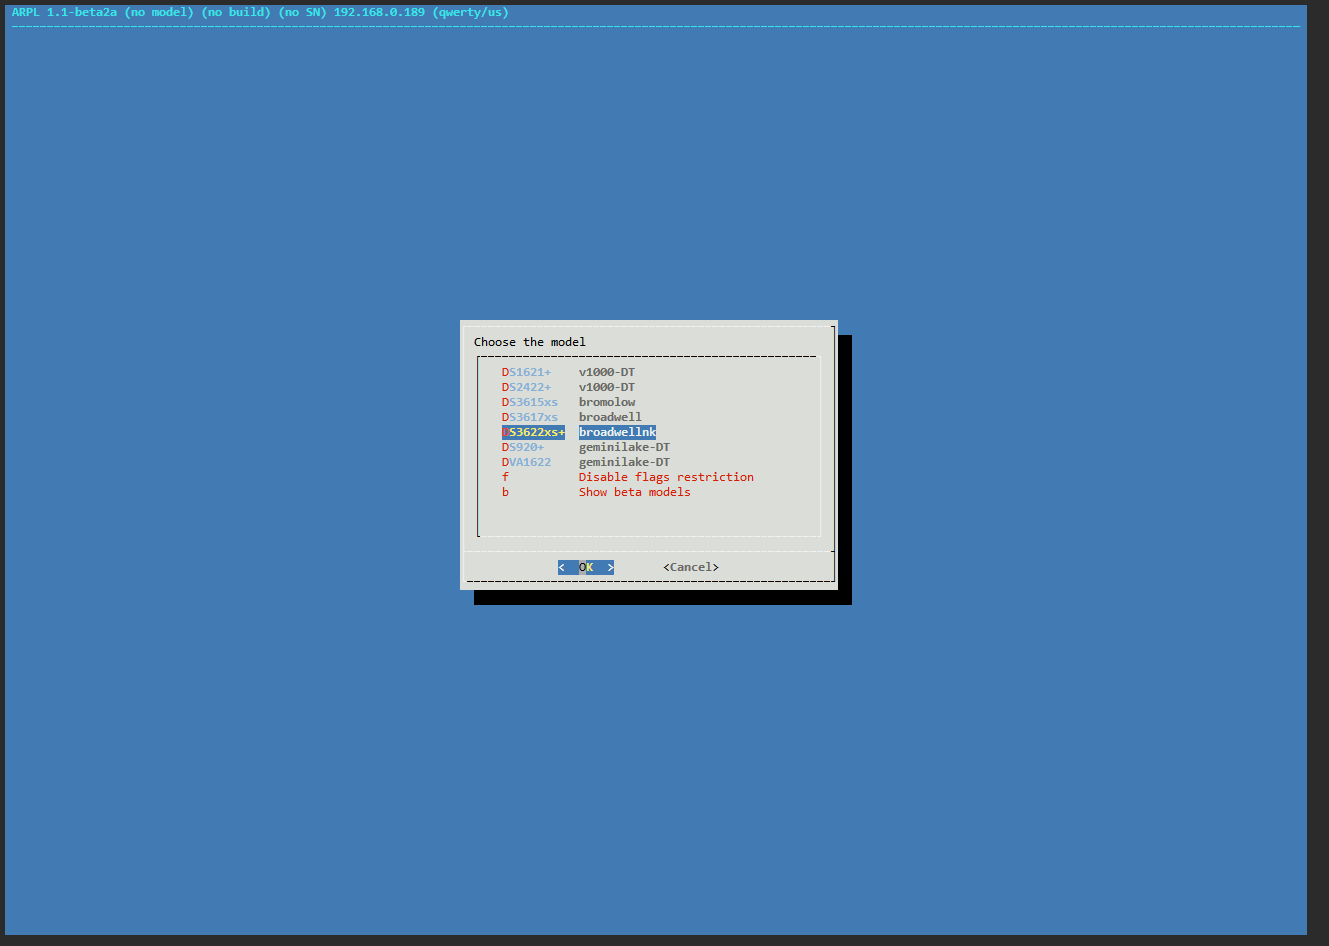Click geminilake-DT platform beside DVA1622
This screenshot has width=1329, height=946.
(x=624, y=462)
